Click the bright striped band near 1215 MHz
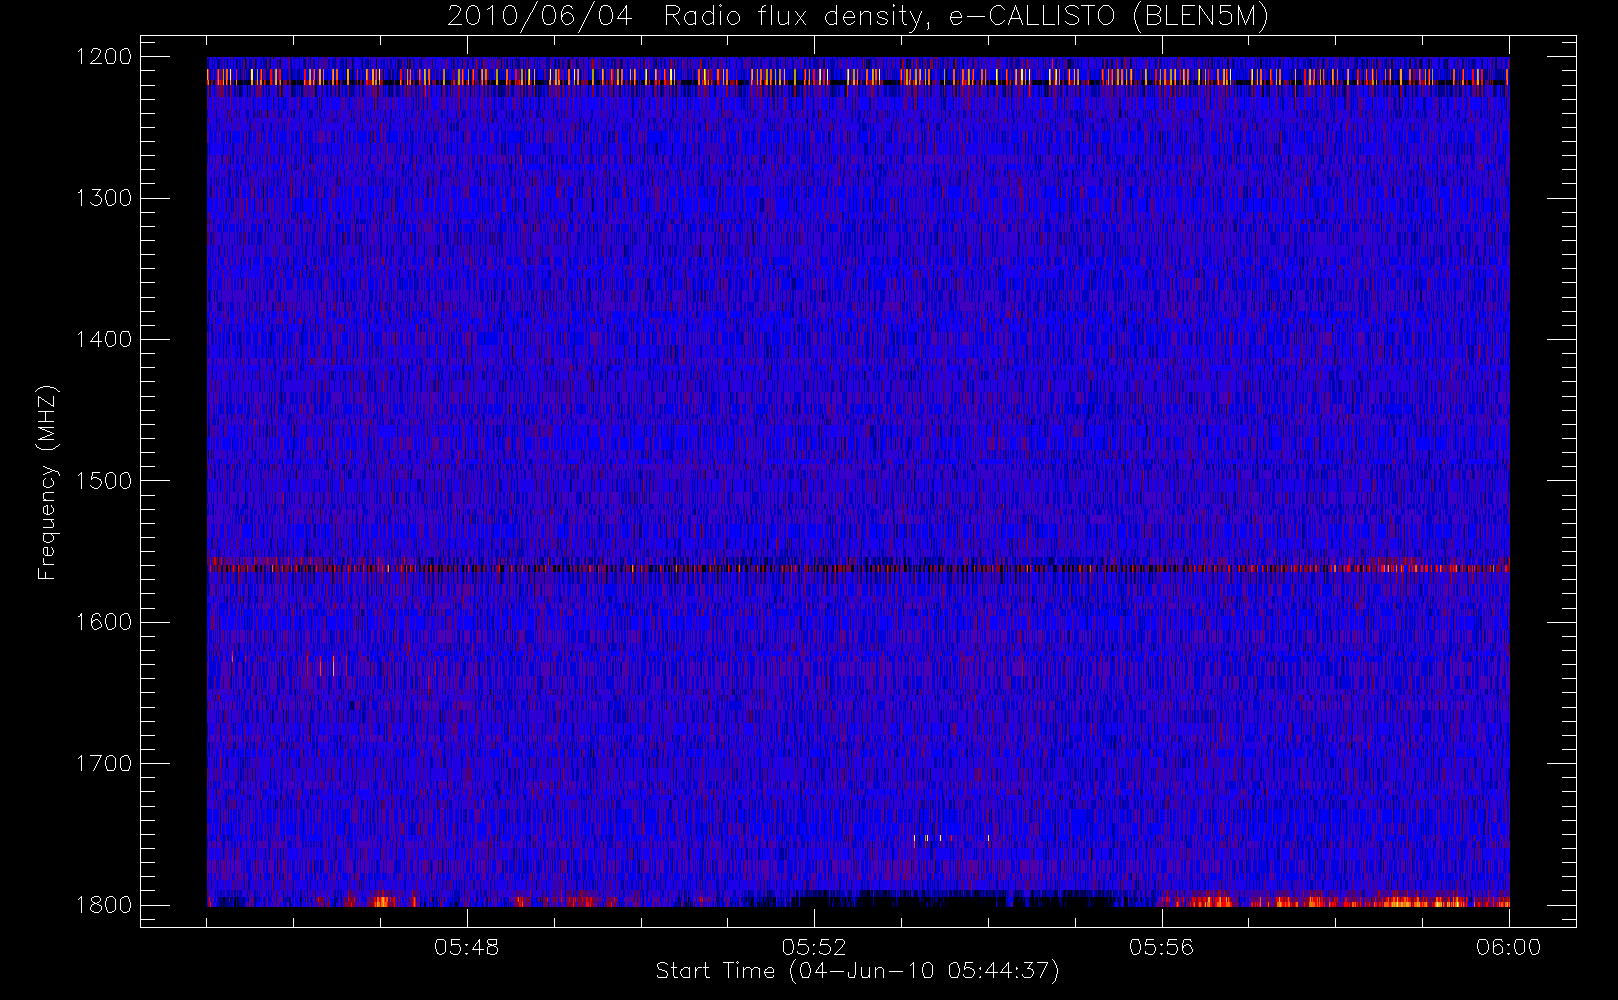Image resolution: width=1618 pixels, height=1000 pixels. (x=858, y=77)
